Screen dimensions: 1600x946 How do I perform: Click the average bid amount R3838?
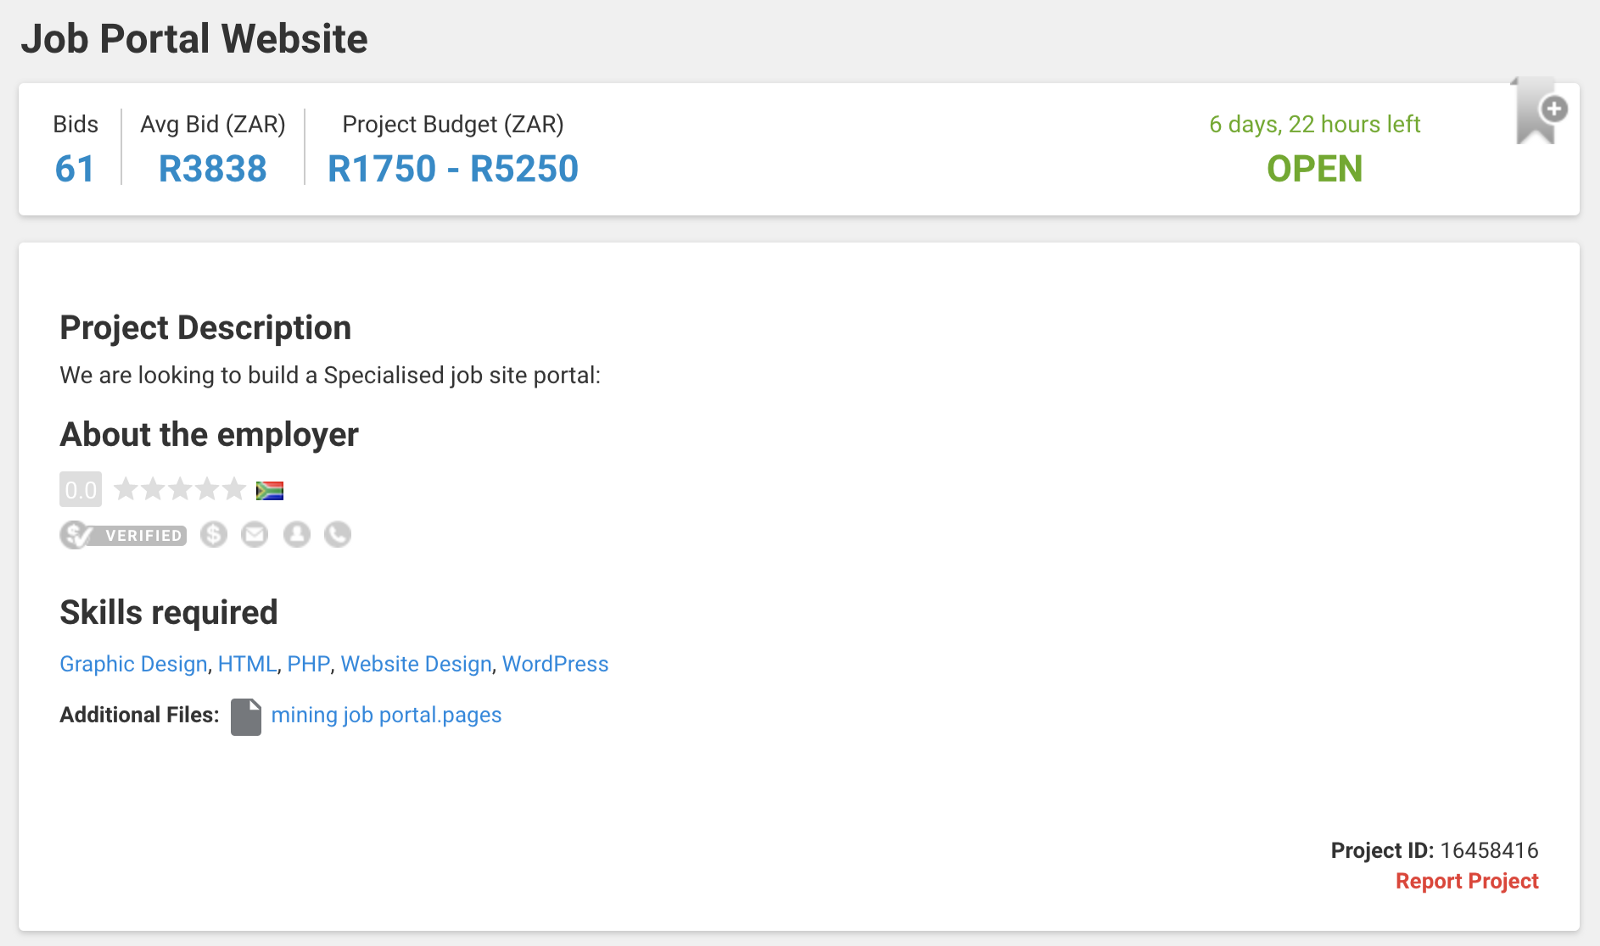(x=213, y=169)
